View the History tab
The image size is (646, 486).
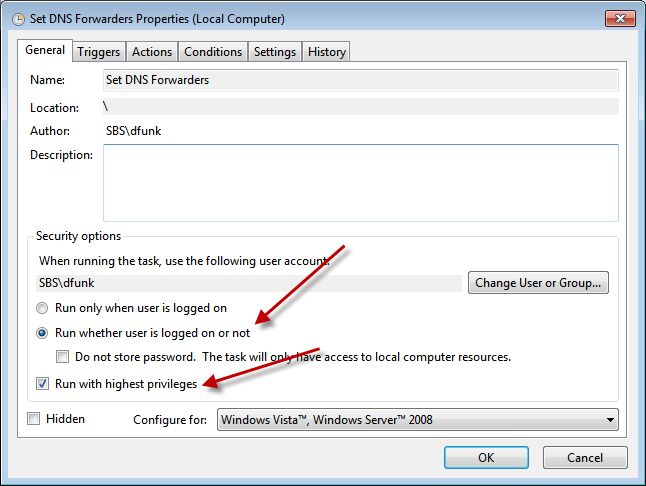[327, 52]
